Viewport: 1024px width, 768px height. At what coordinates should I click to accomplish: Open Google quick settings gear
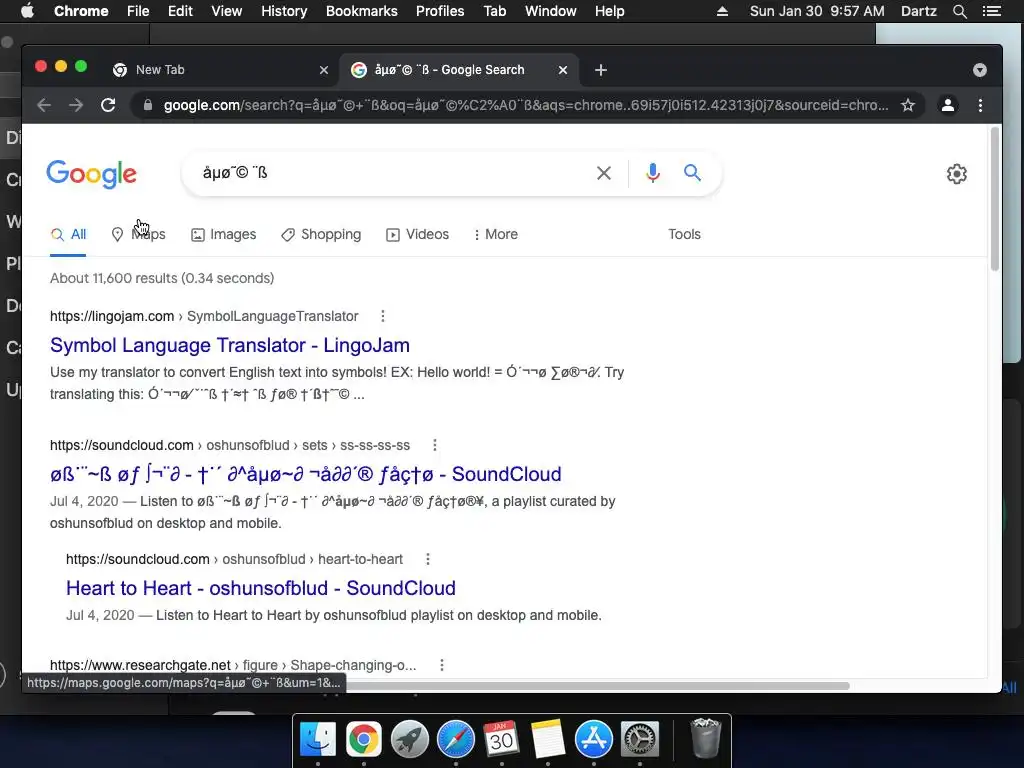point(957,174)
